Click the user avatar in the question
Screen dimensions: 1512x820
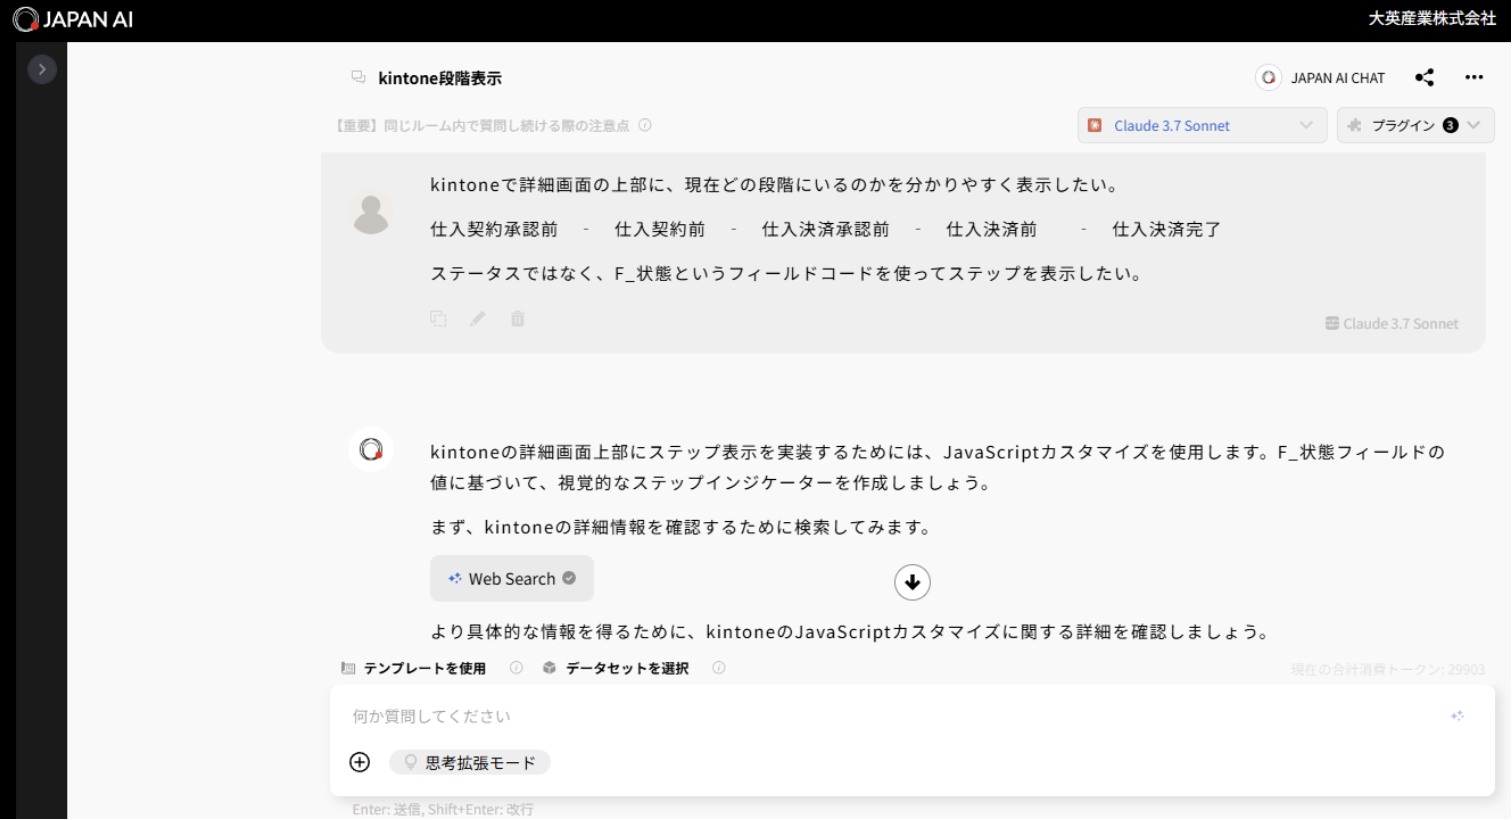point(371,213)
